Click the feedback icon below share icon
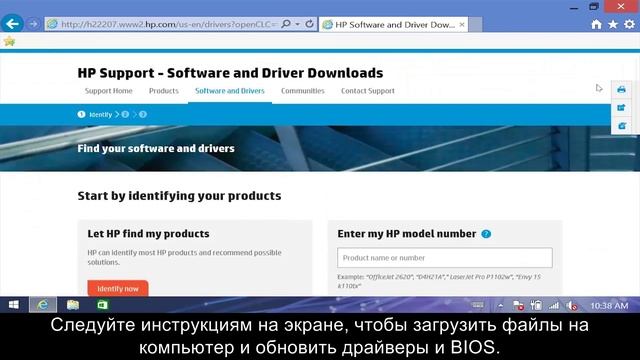Viewport: 640px width, 360px height. 621,126
